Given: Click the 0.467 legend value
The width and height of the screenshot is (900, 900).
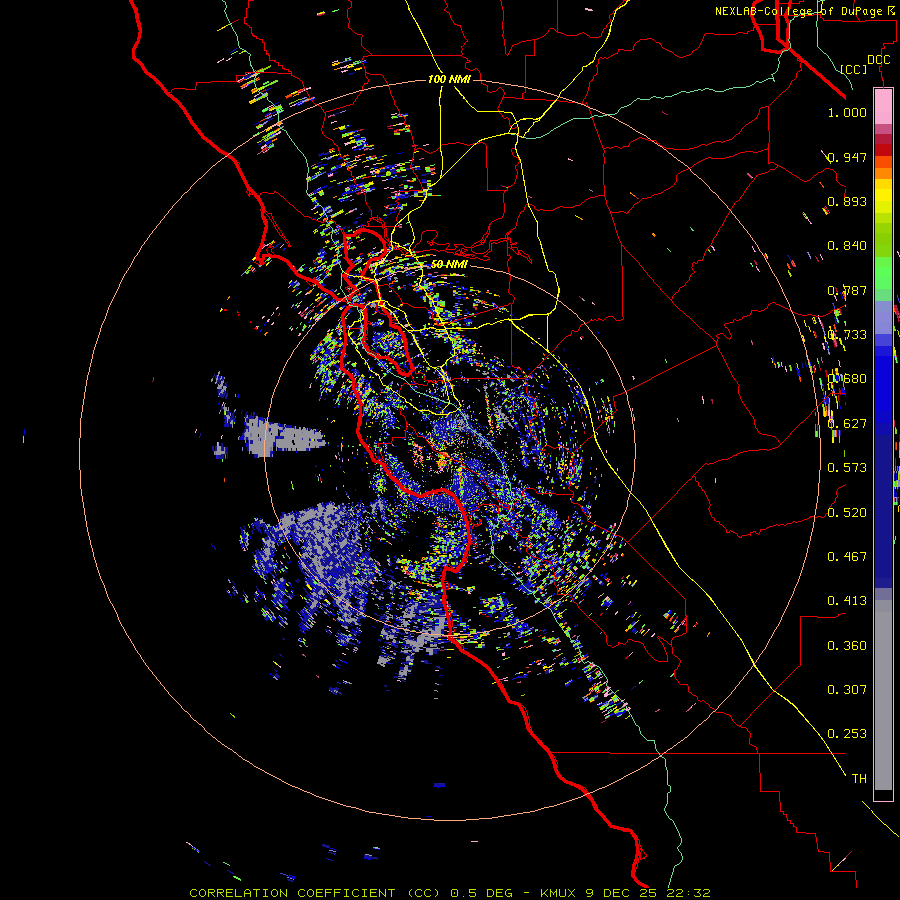Looking at the screenshot, I should 847,557.
